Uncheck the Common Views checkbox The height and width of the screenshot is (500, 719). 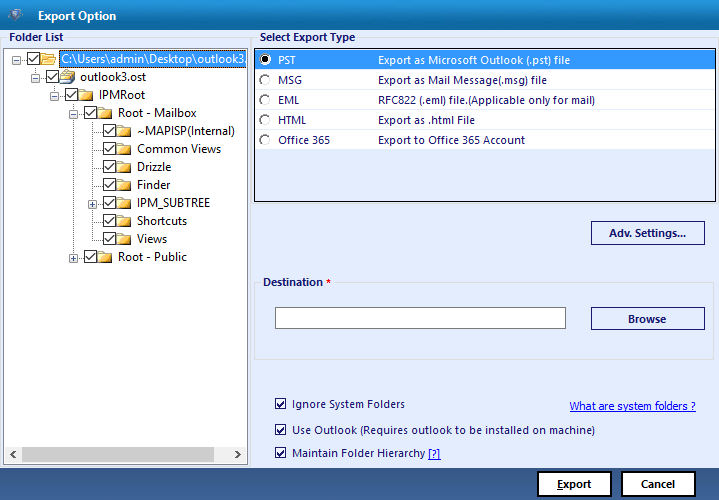click(109, 149)
